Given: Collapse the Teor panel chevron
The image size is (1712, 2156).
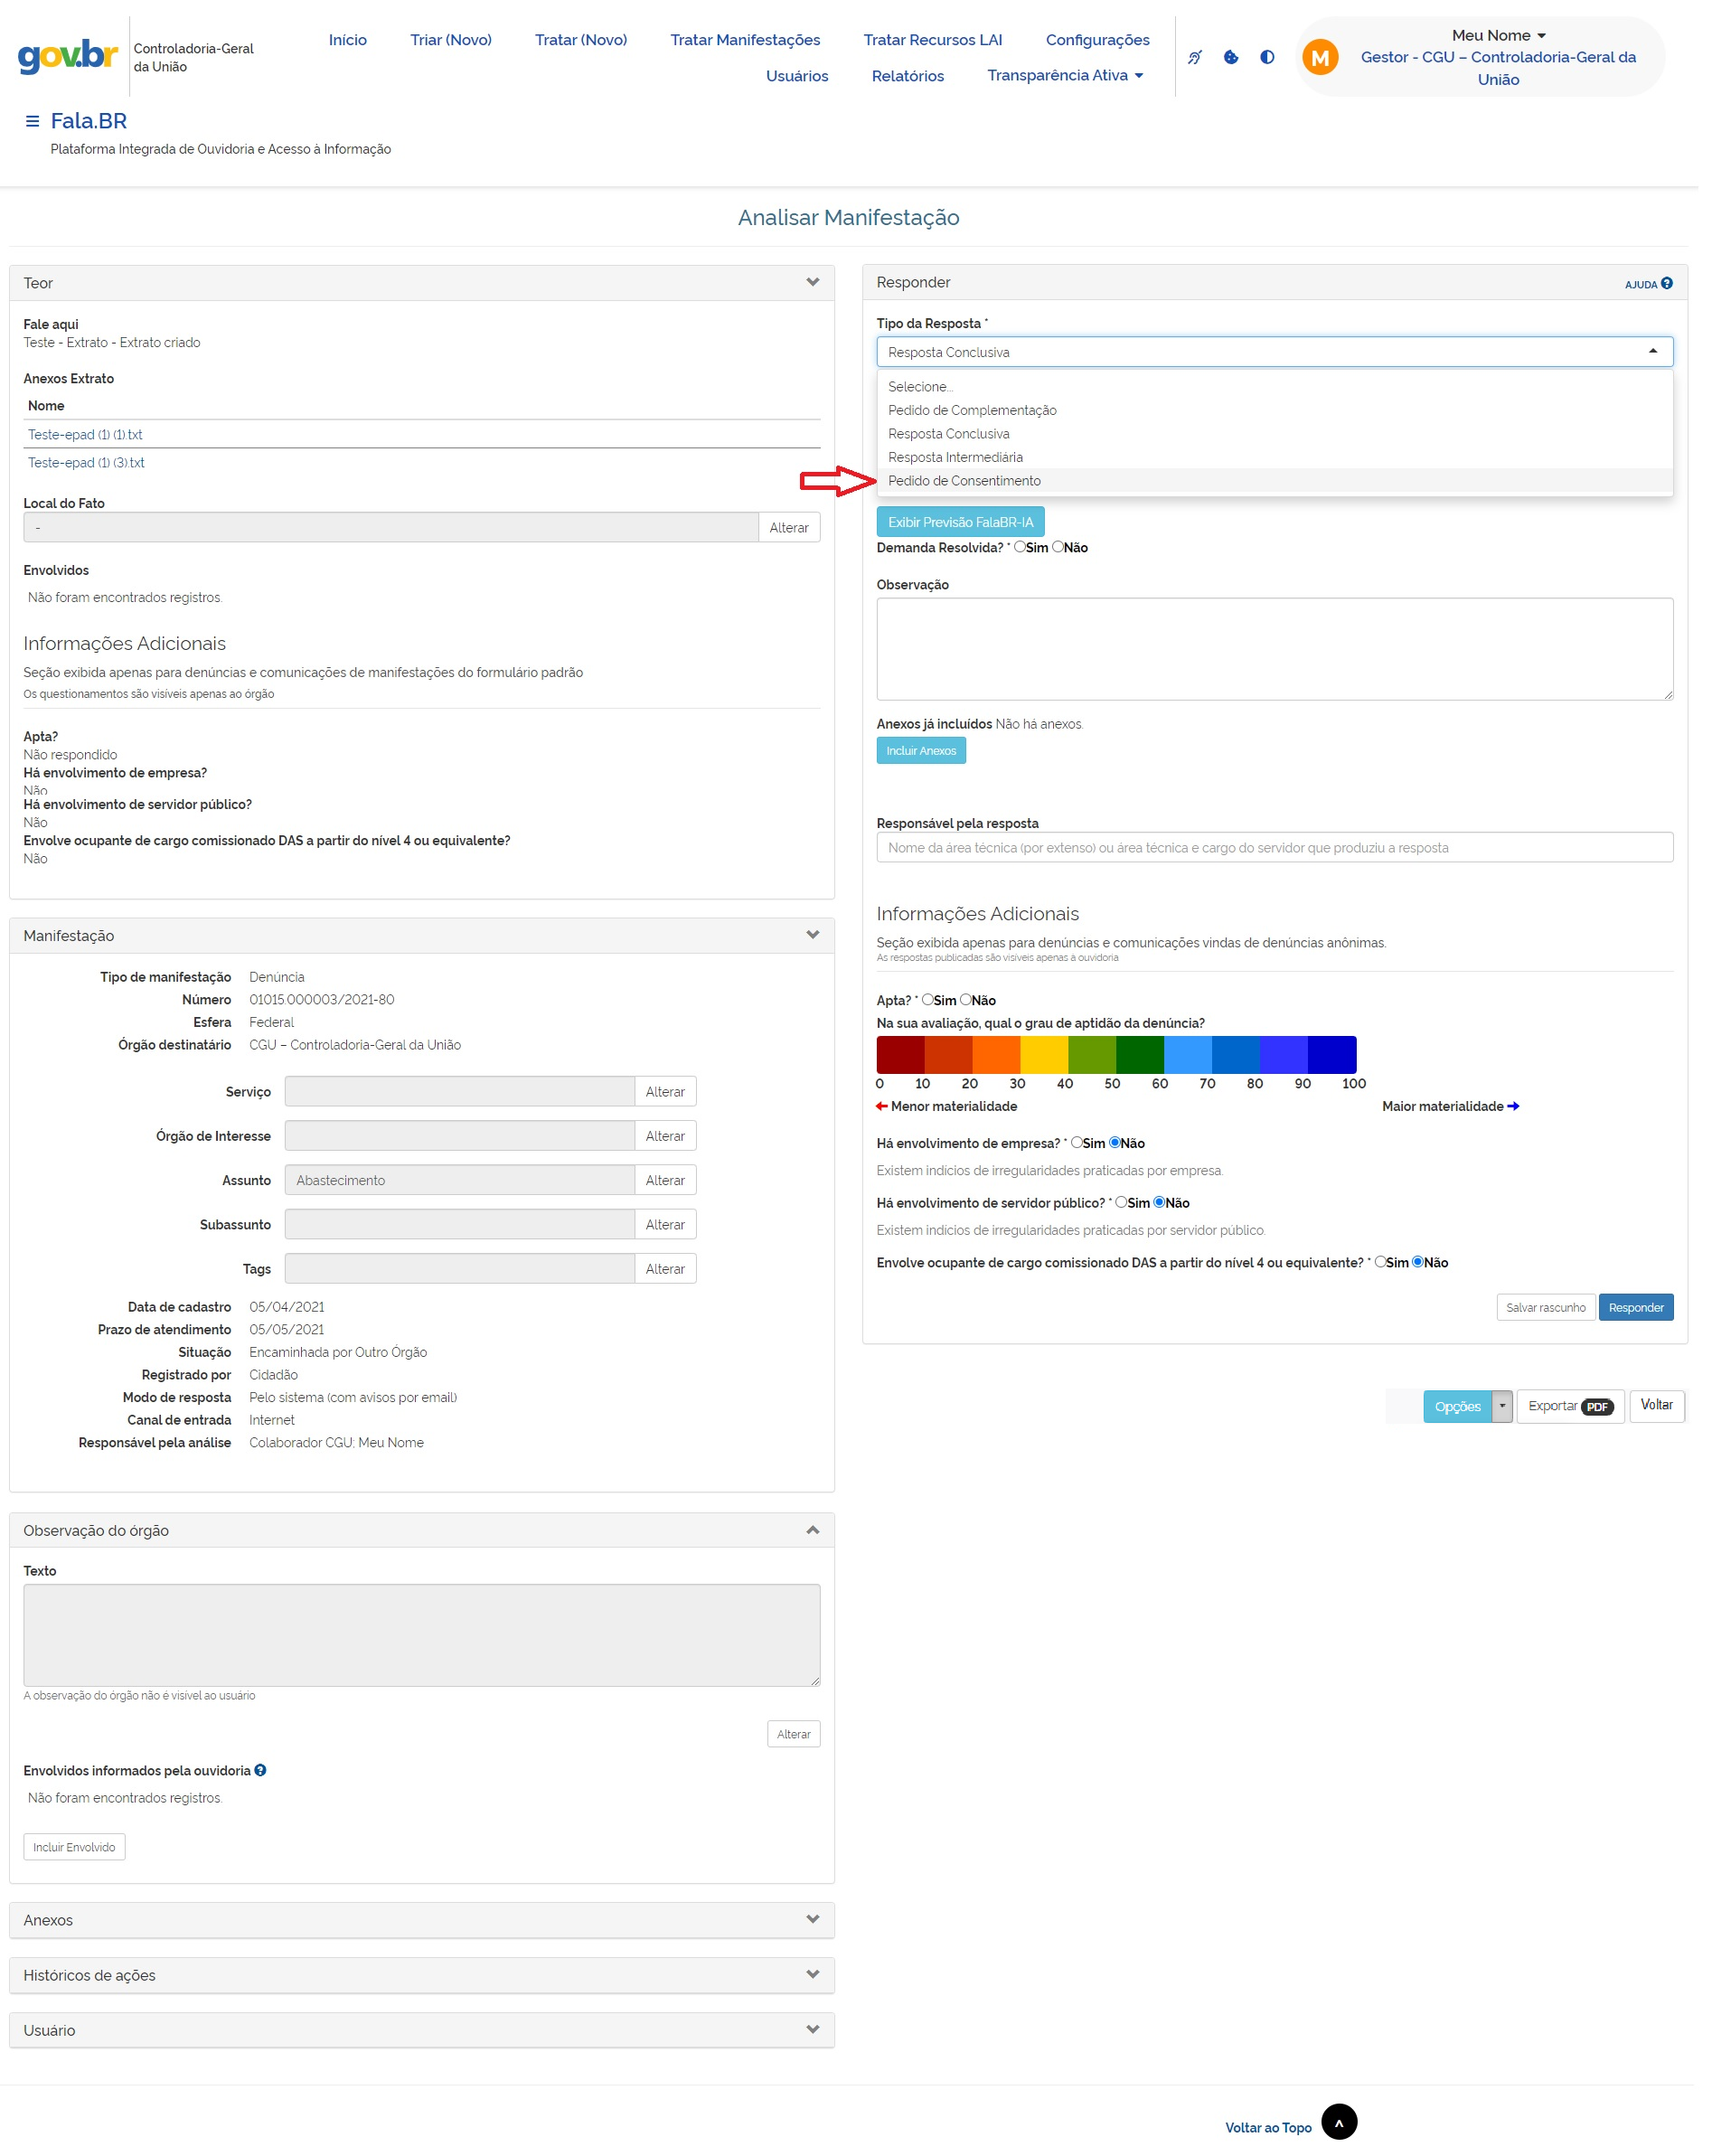Looking at the screenshot, I should pyautogui.click(x=812, y=282).
